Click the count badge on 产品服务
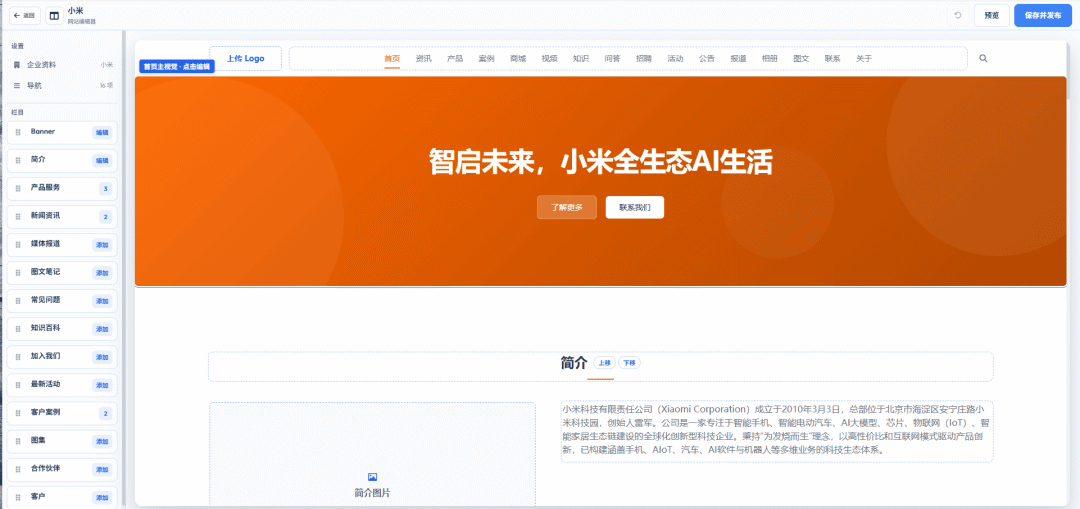Viewport: 1080px width, 509px height. (105, 189)
